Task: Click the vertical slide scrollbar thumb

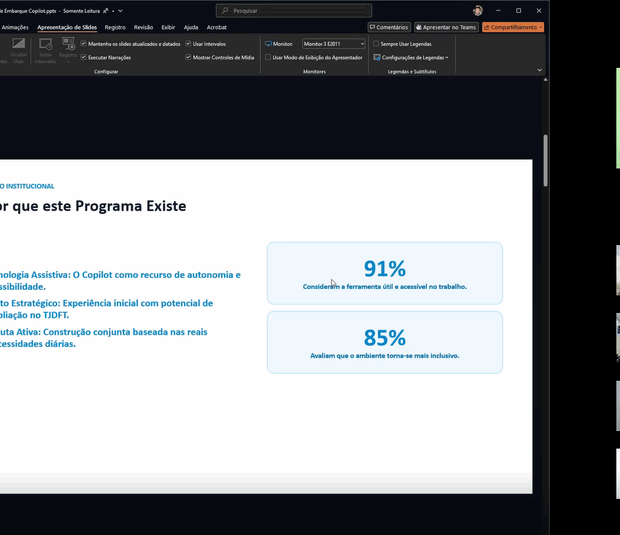Action: [545, 160]
